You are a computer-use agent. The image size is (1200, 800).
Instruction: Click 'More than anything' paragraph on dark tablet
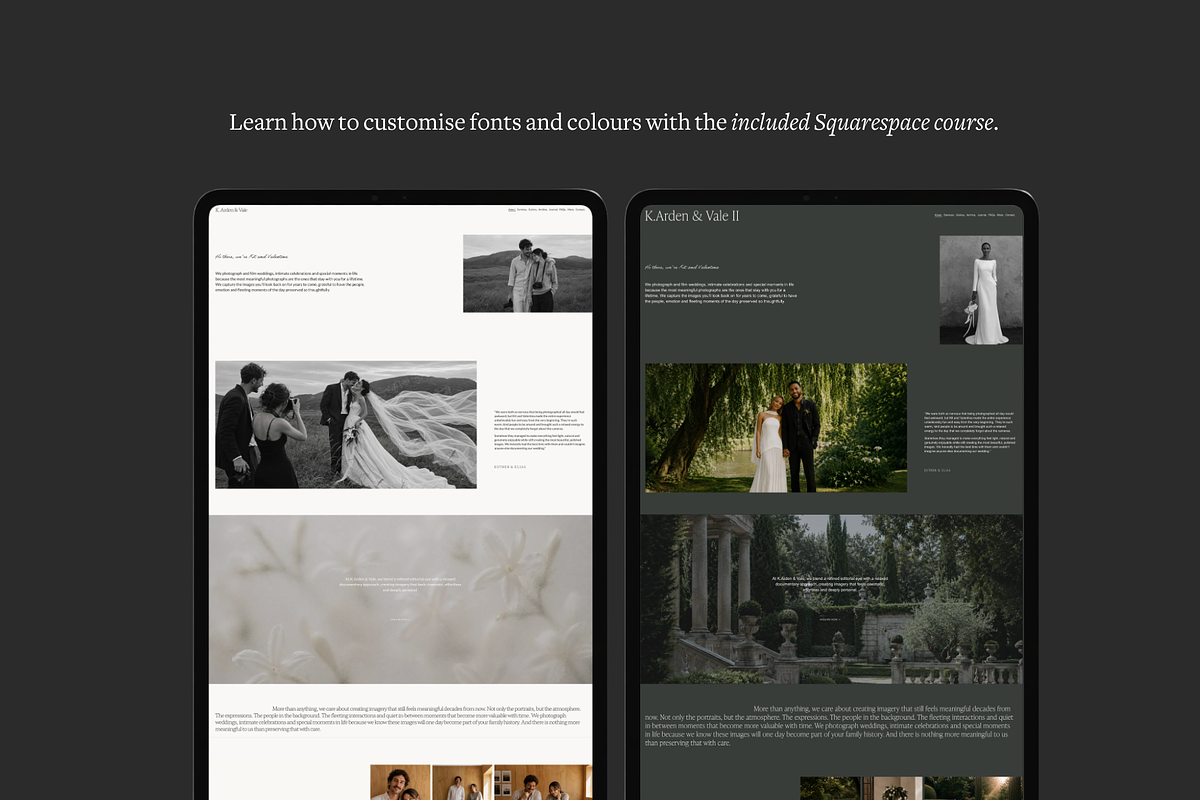click(x=830, y=725)
